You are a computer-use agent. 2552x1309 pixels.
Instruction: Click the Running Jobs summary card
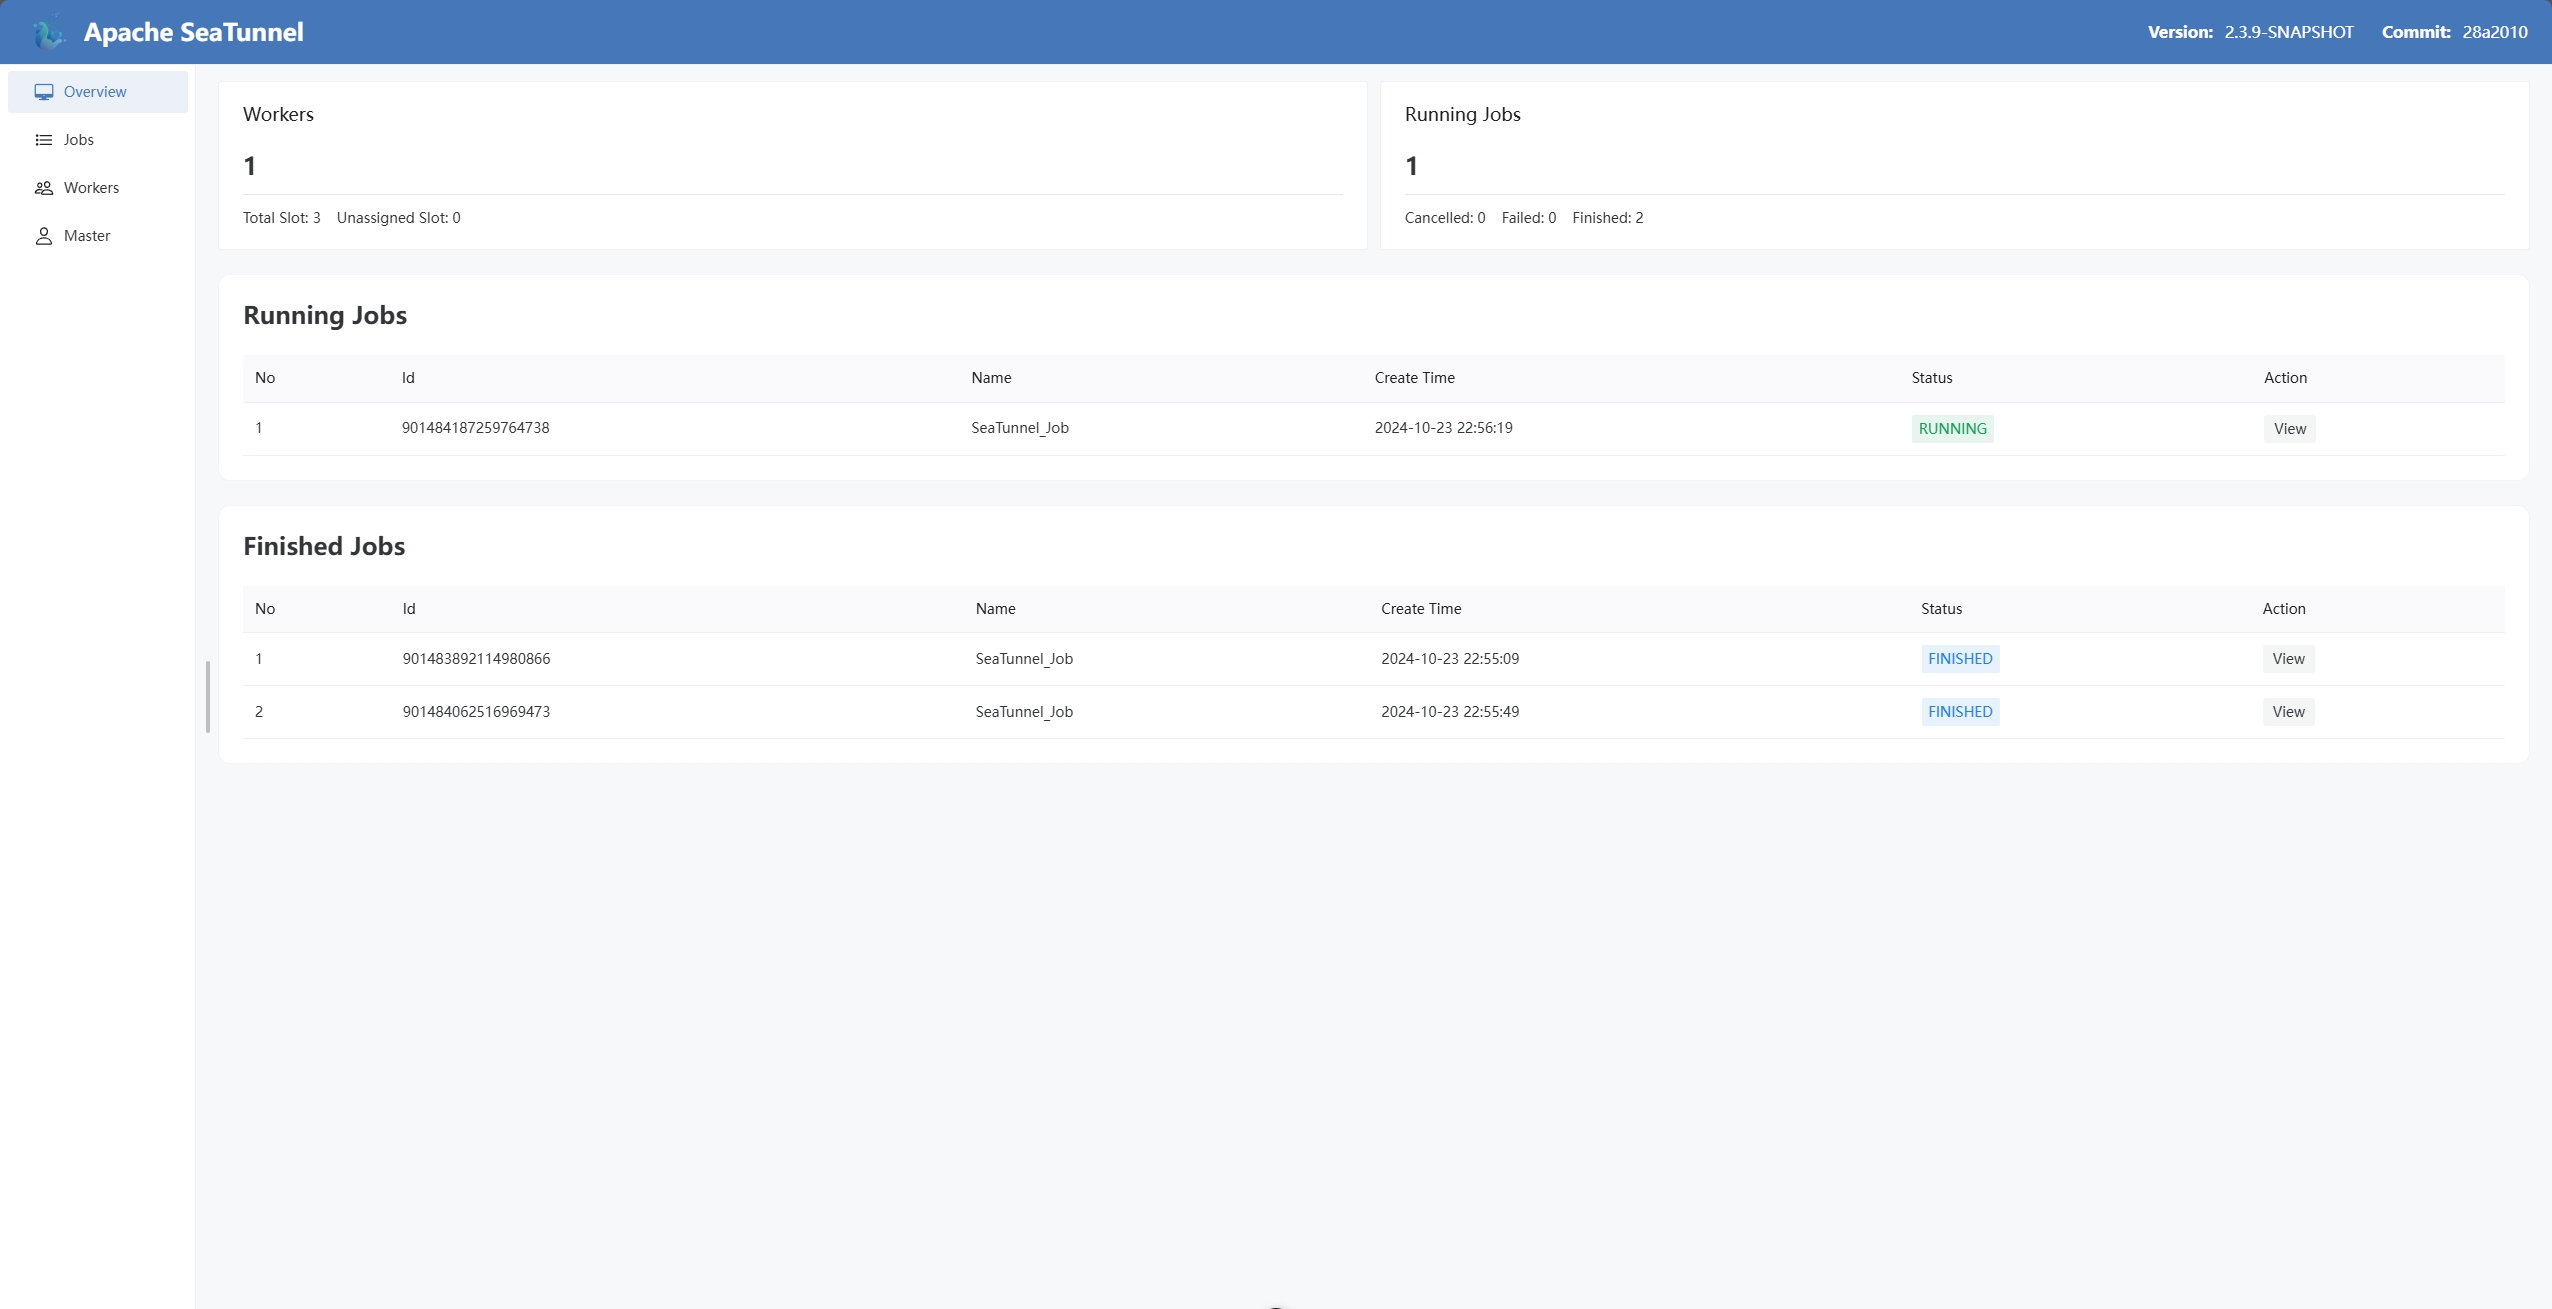click(1953, 165)
